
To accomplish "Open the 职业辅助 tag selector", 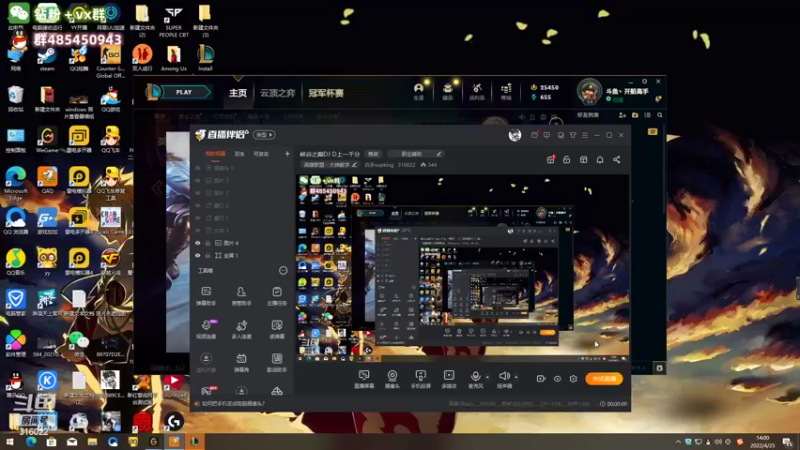I will tap(414, 154).
